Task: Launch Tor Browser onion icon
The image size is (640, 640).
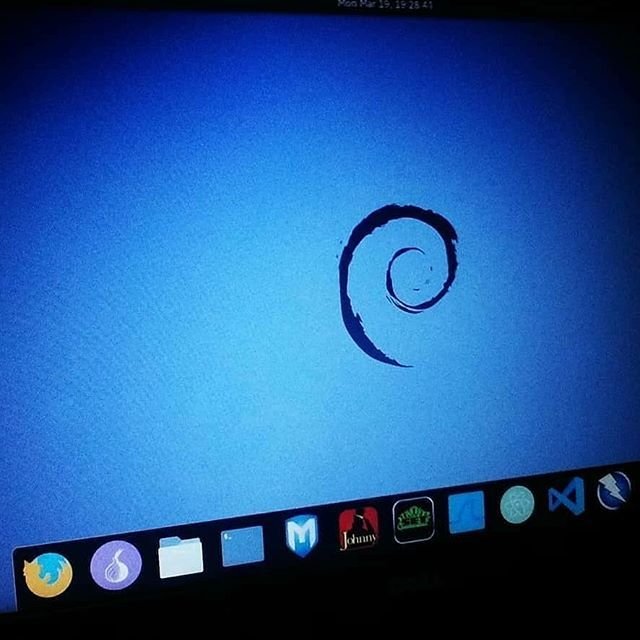Action: point(116,565)
